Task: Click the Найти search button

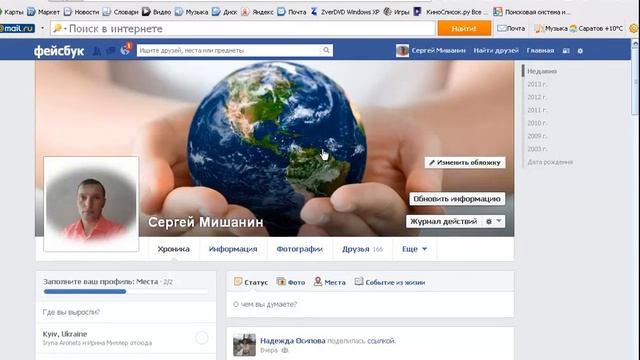Action: pyautogui.click(x=464, y=29)
